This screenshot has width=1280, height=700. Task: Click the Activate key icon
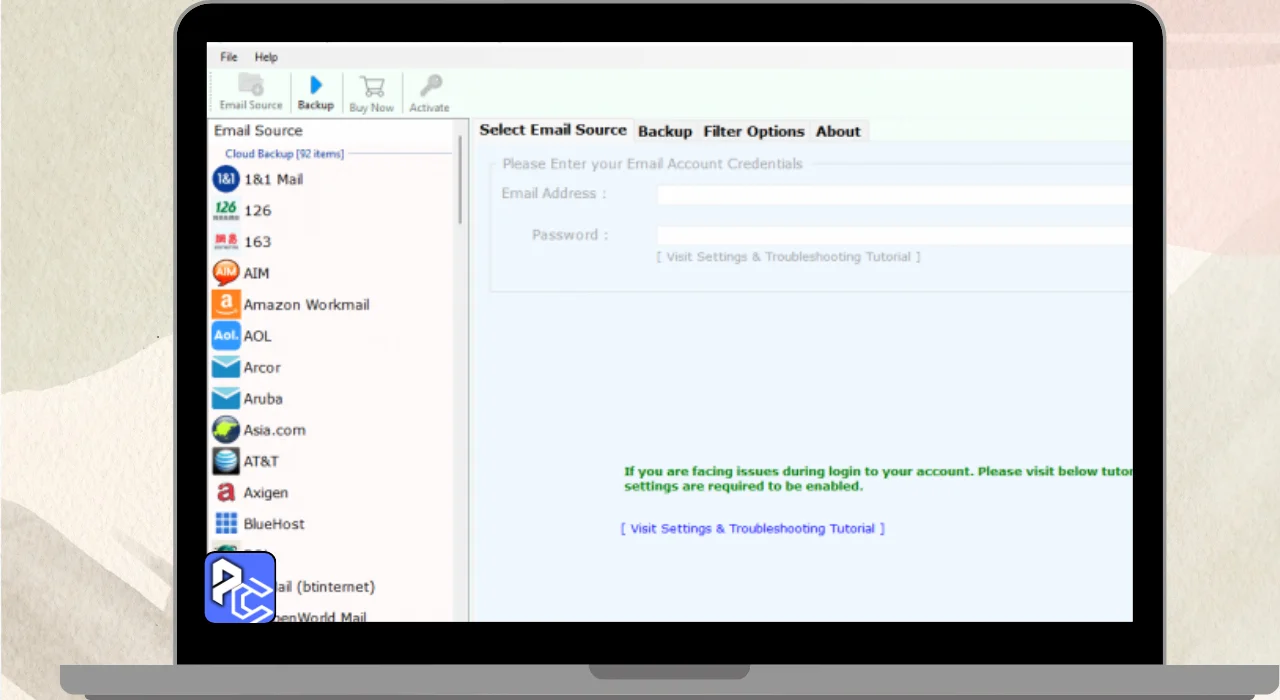[430, 86]
